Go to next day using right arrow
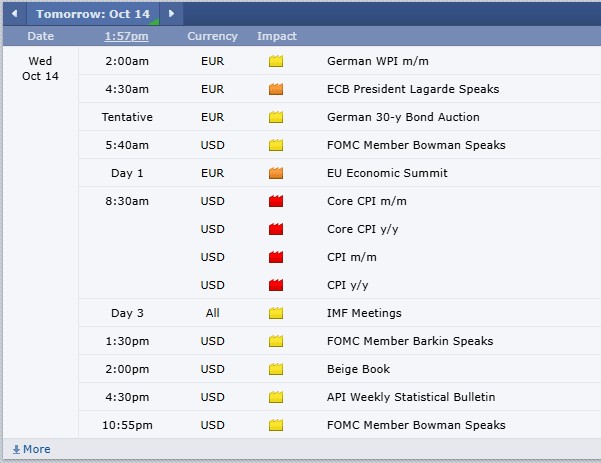Image resolution: width=601 pixels, height=463 pixels. point(171,14)
